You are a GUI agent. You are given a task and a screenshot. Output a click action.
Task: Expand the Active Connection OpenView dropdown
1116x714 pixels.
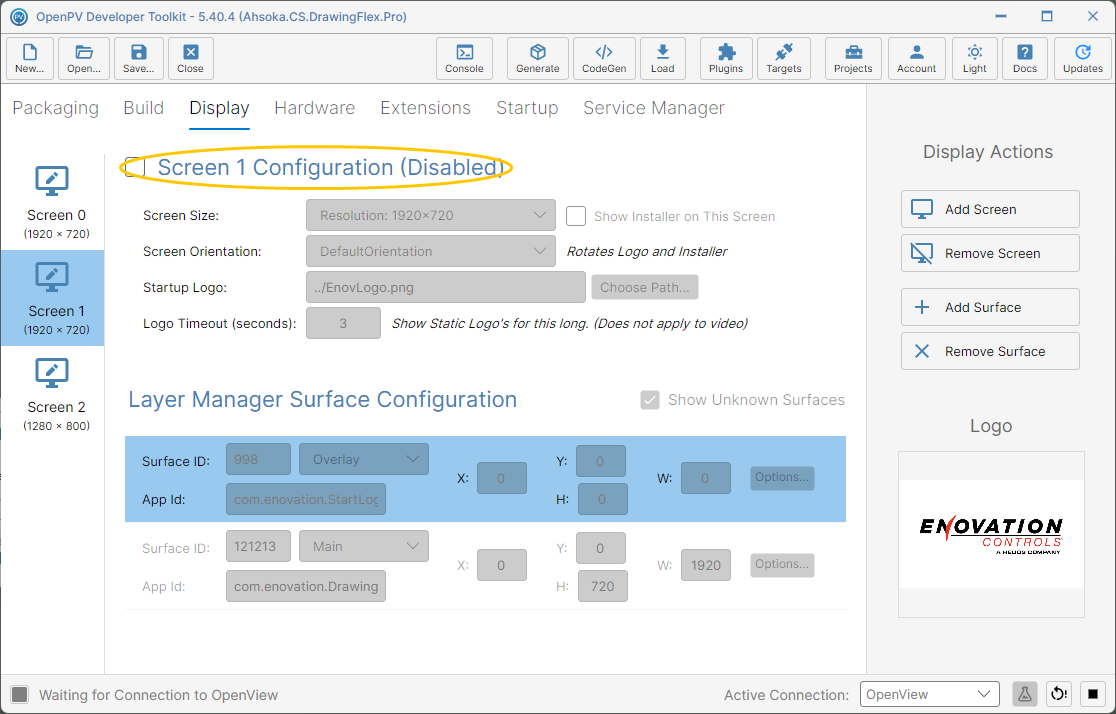930,694
